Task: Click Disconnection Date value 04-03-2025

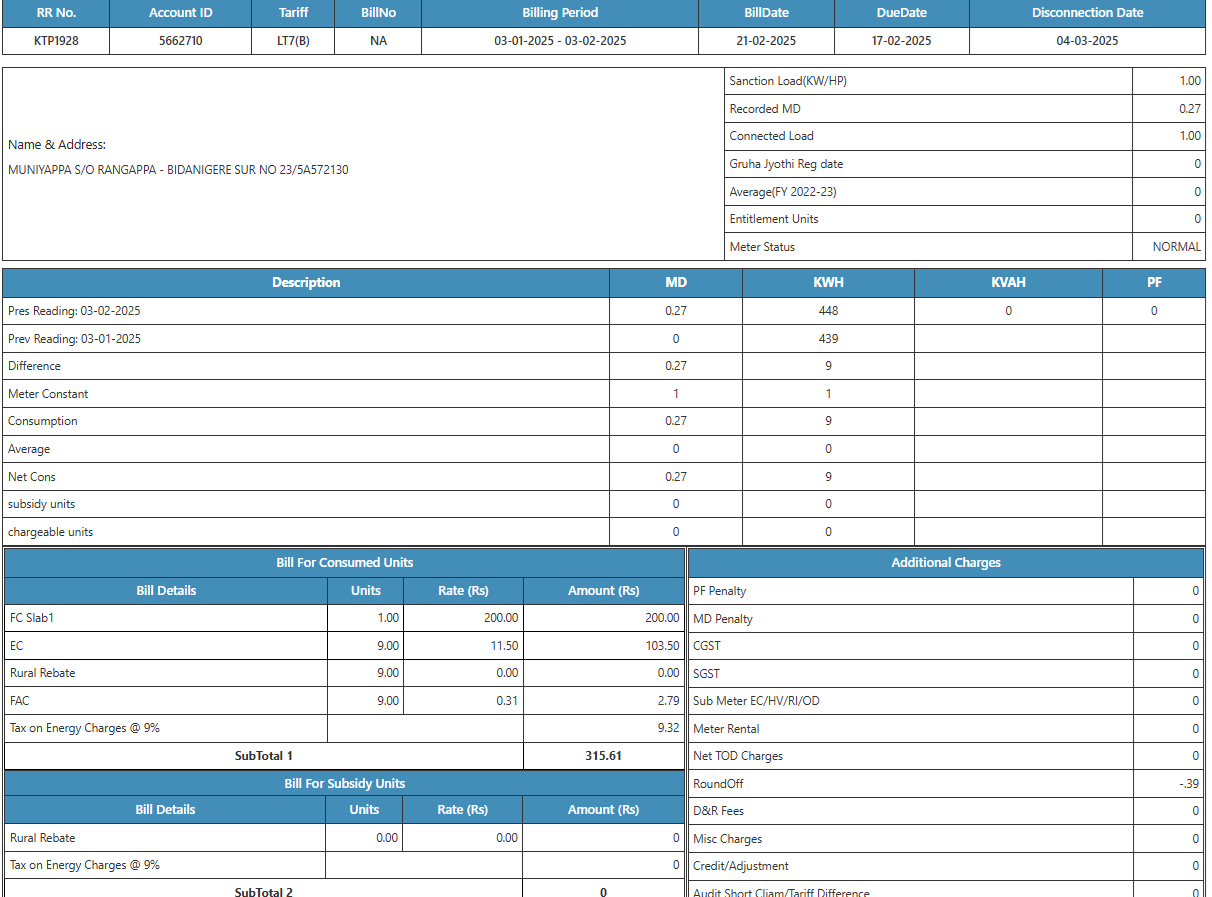Action: (1087, 41)
